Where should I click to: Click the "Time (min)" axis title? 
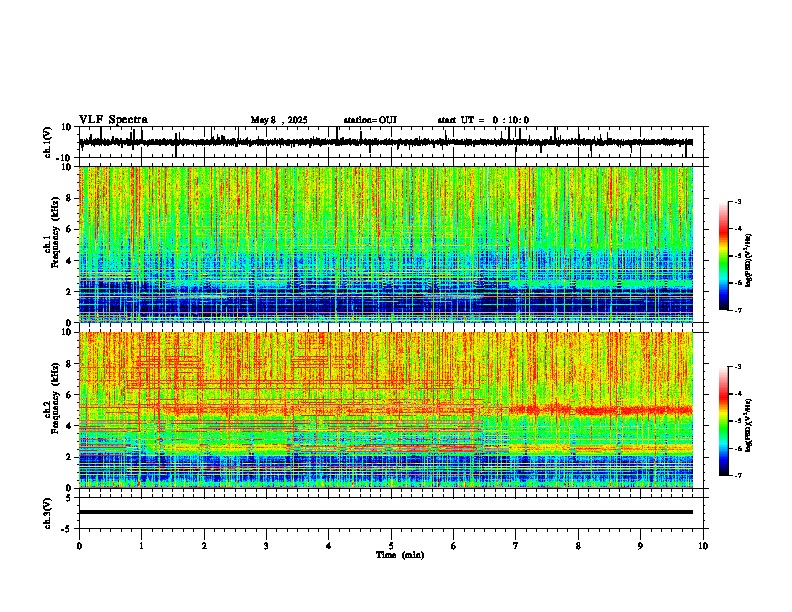click(400, 555)
